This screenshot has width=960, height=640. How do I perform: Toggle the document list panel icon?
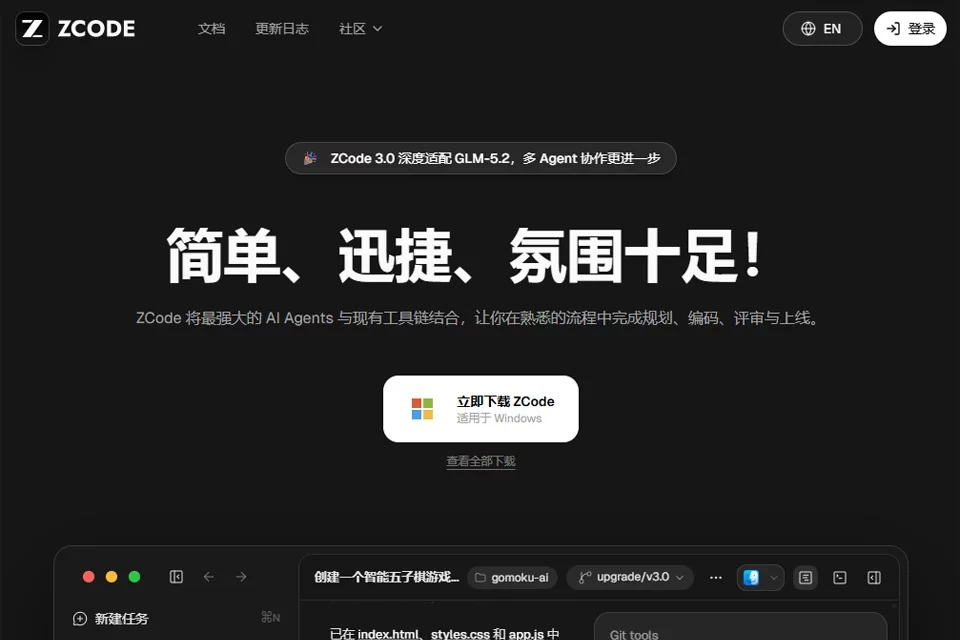[806, 578]
